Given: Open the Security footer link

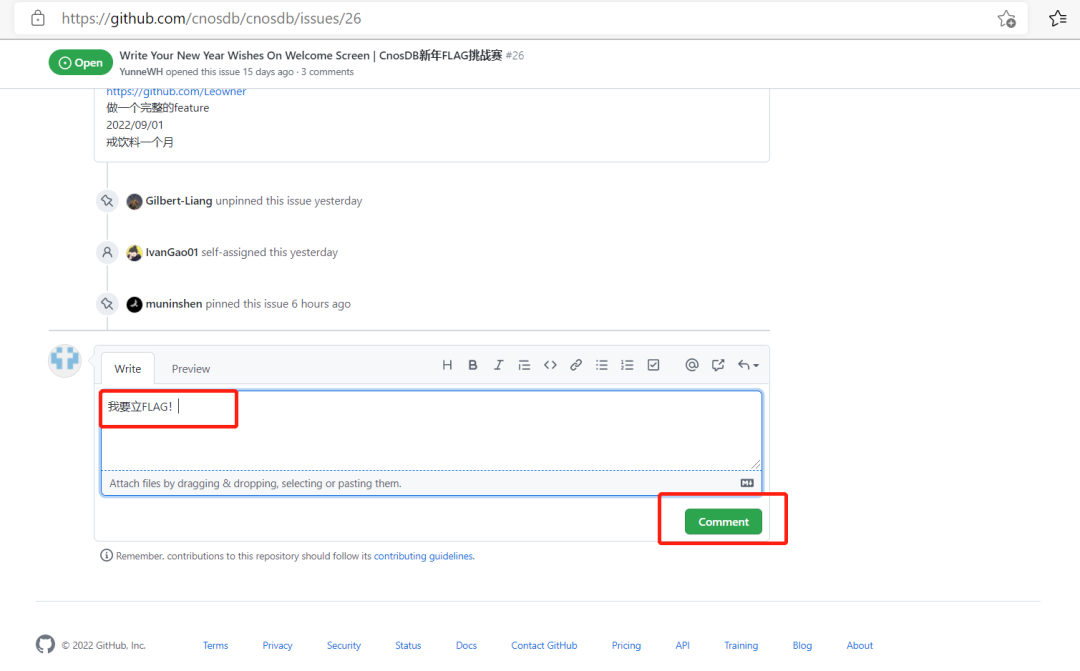Looking at the screenshot, I should pyautogui.click(x=344, y=646).
